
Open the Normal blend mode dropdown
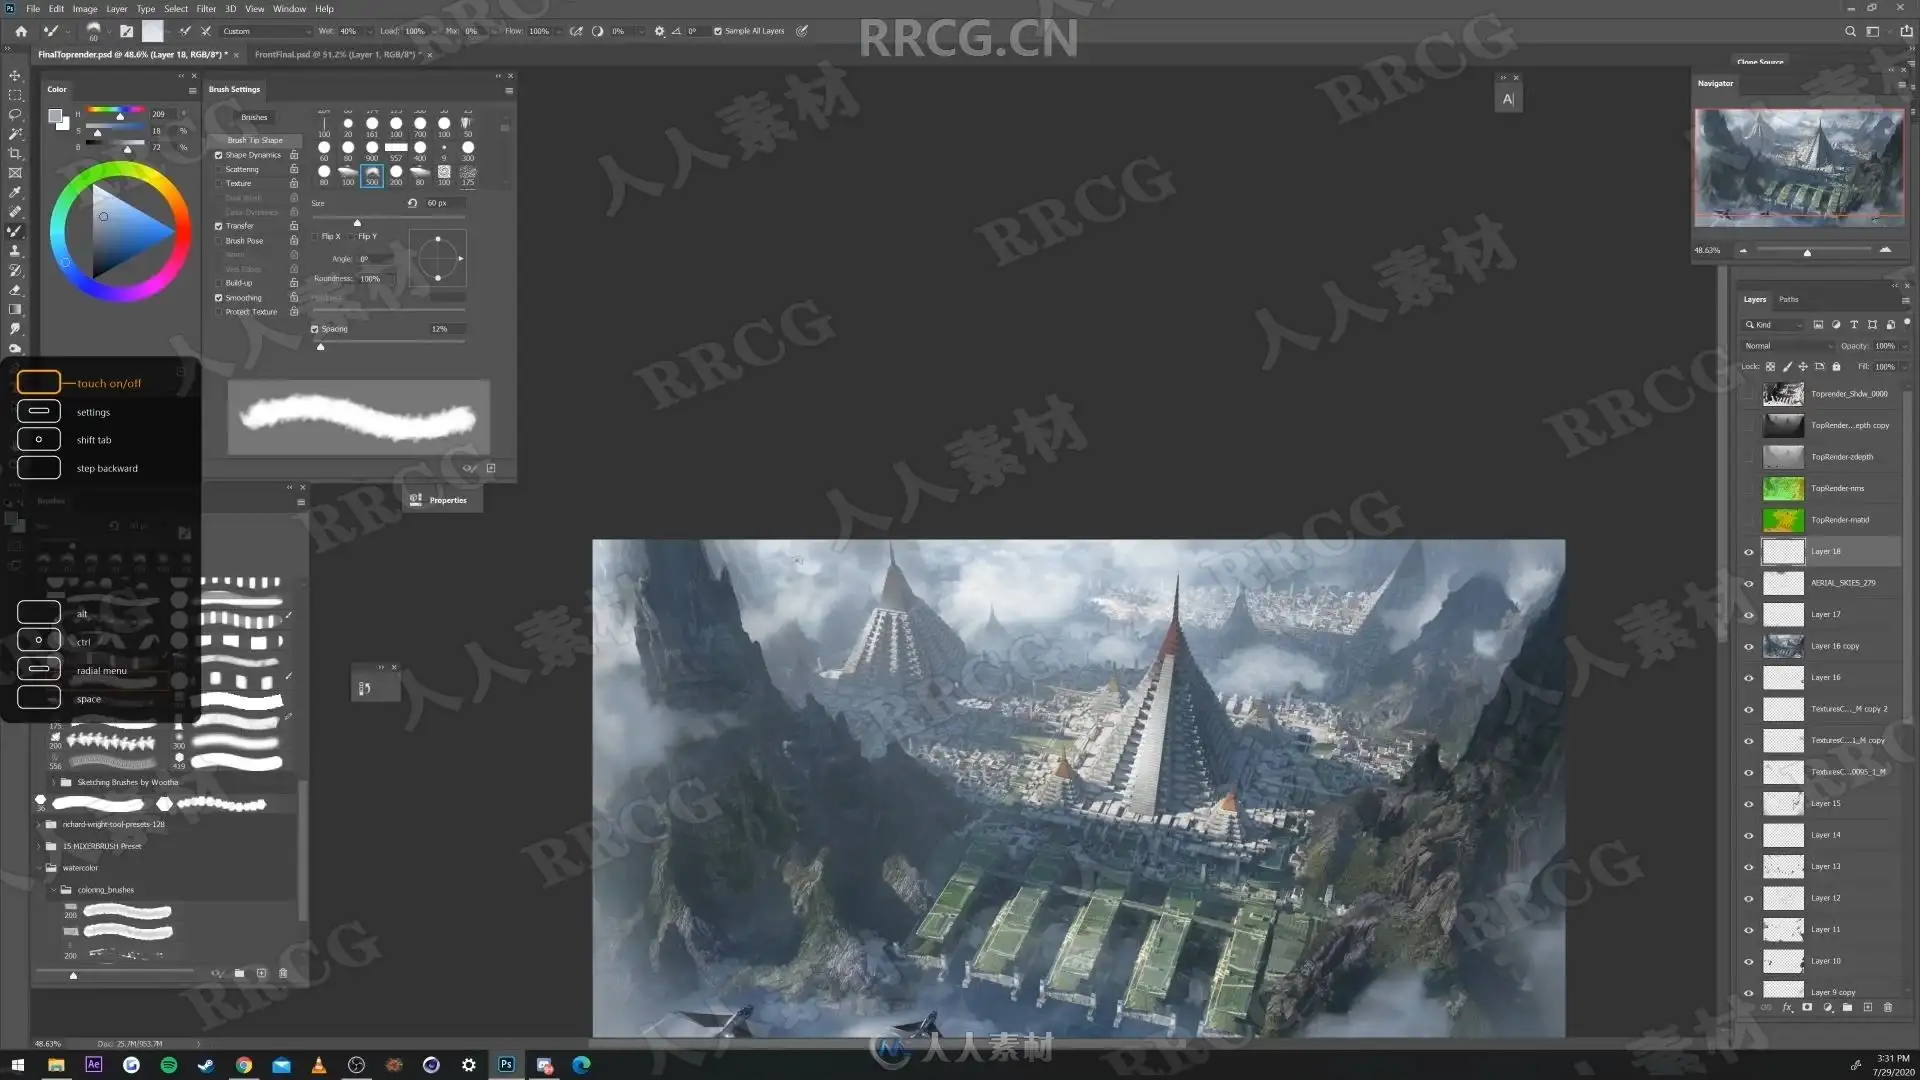[1789, 346]
